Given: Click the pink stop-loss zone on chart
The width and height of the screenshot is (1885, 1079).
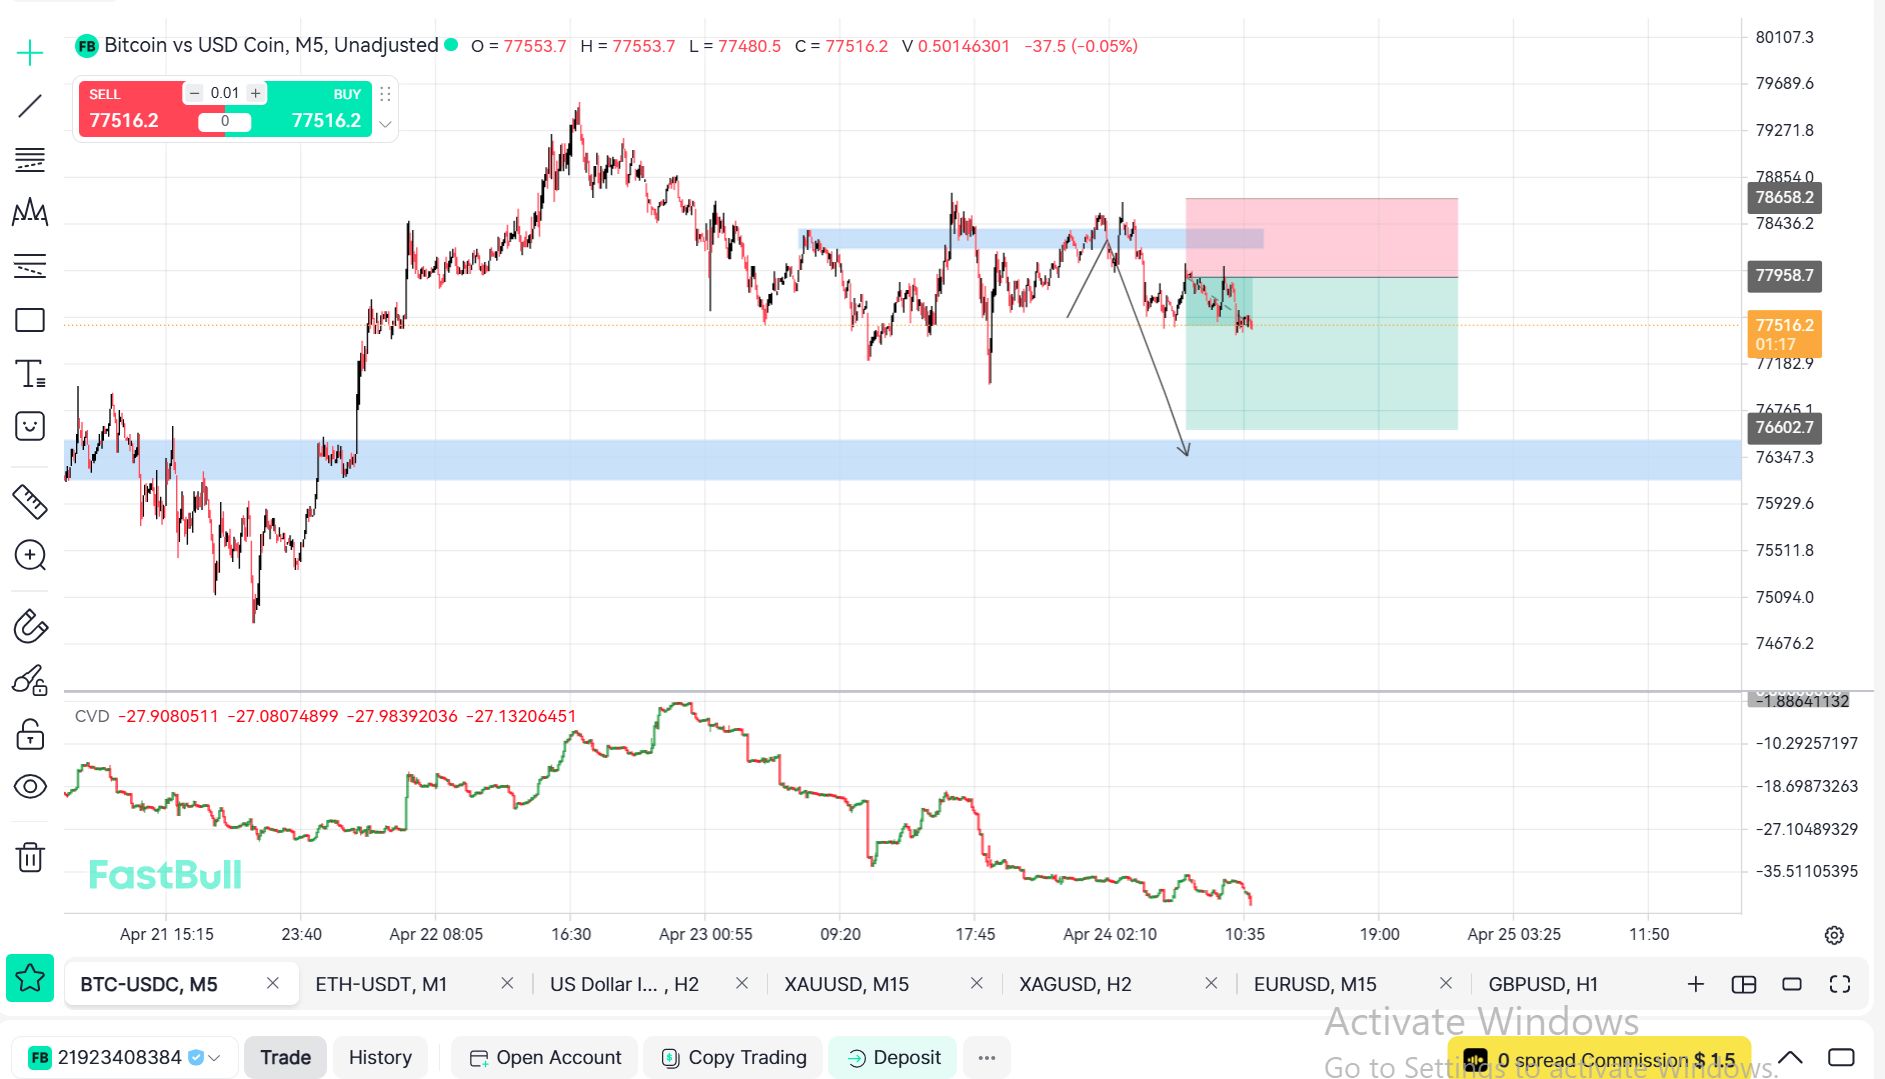Looking at the screenshot, I should point(1320,237).
